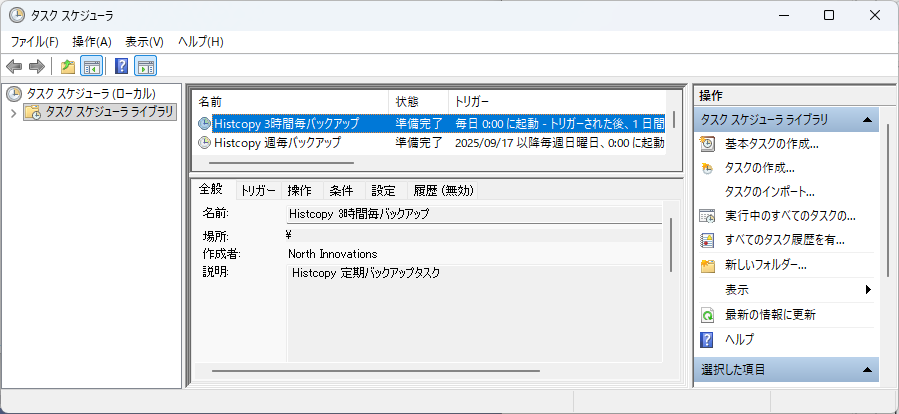Image resolution: width=899 pixels, height=414 pixels.
Task: Switch to the トリガー tab
Action: pos(258,191)
